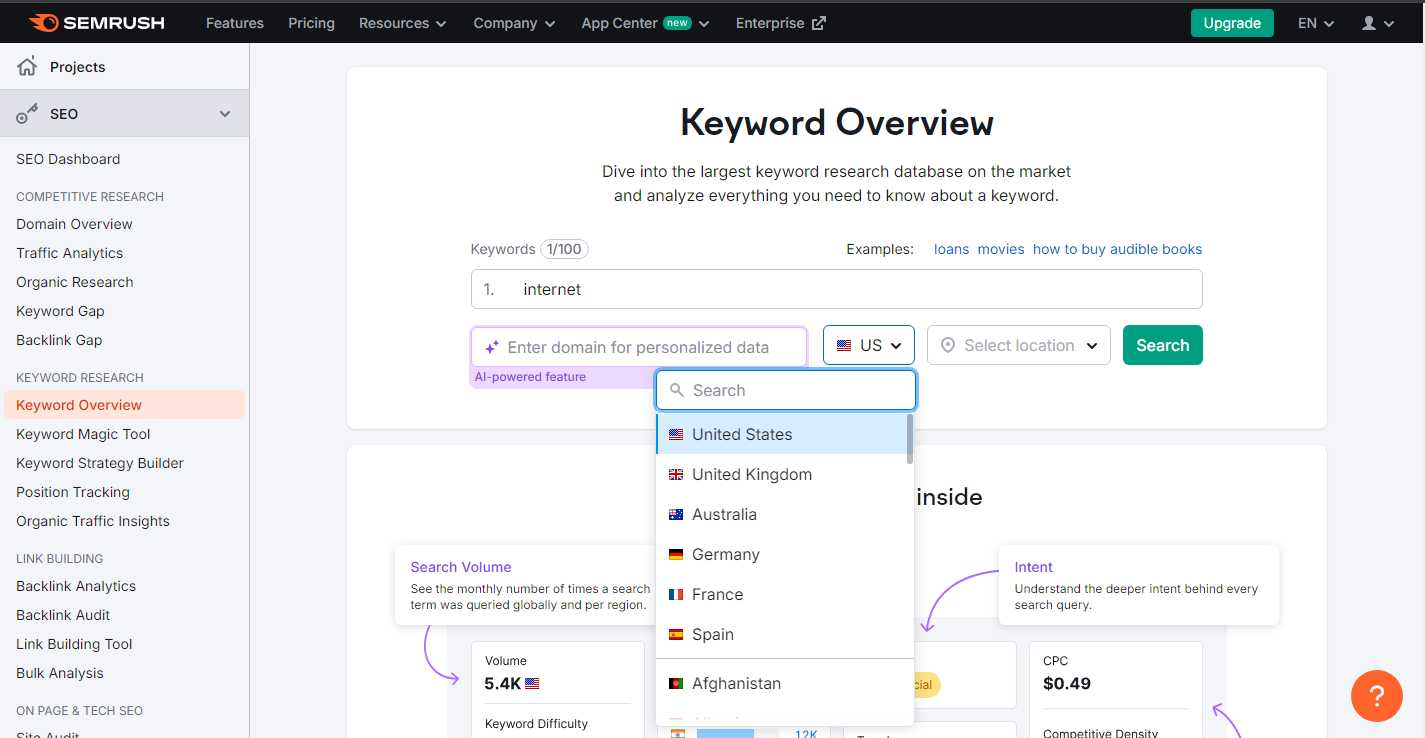Click the green Search button
Screen dimensions: 1425x738
pos(1163,345)
